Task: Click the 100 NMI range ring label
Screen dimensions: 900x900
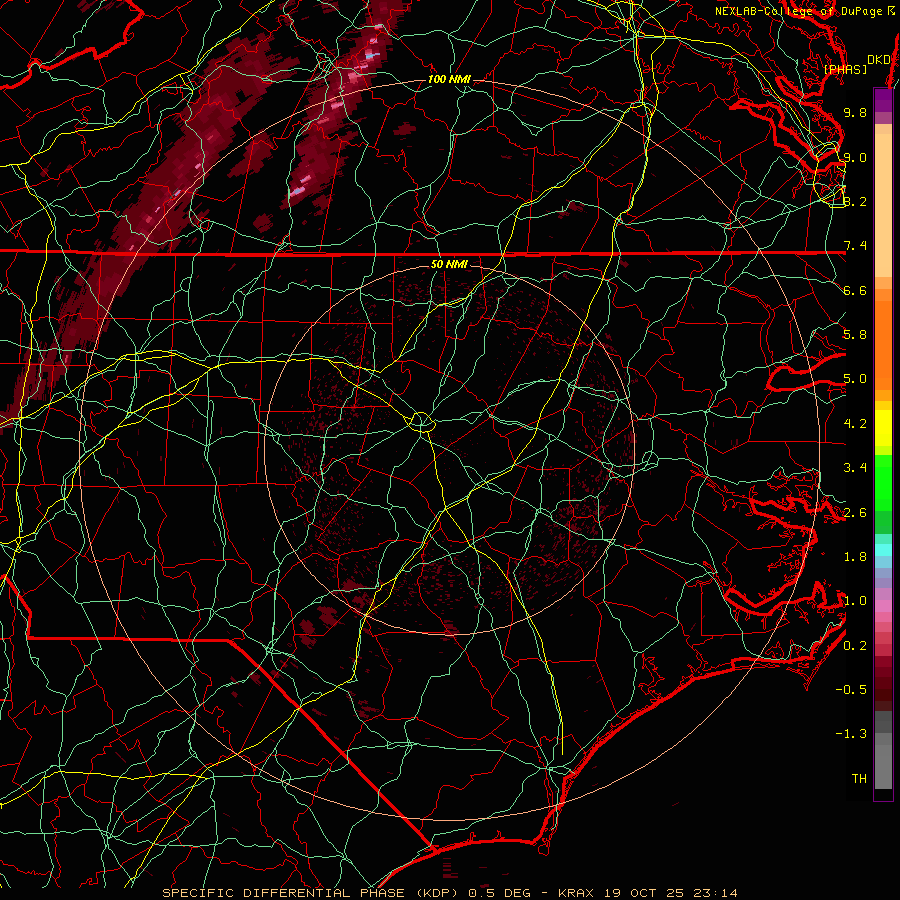Action: [x=449, y=79]
